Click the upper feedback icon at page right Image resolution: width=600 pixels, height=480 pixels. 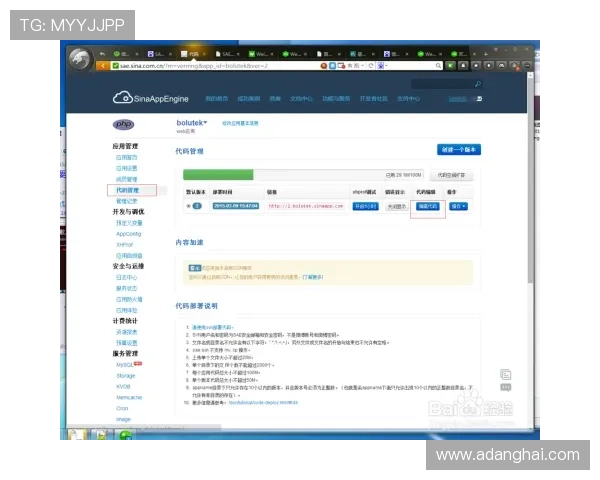tap(505, 374)
